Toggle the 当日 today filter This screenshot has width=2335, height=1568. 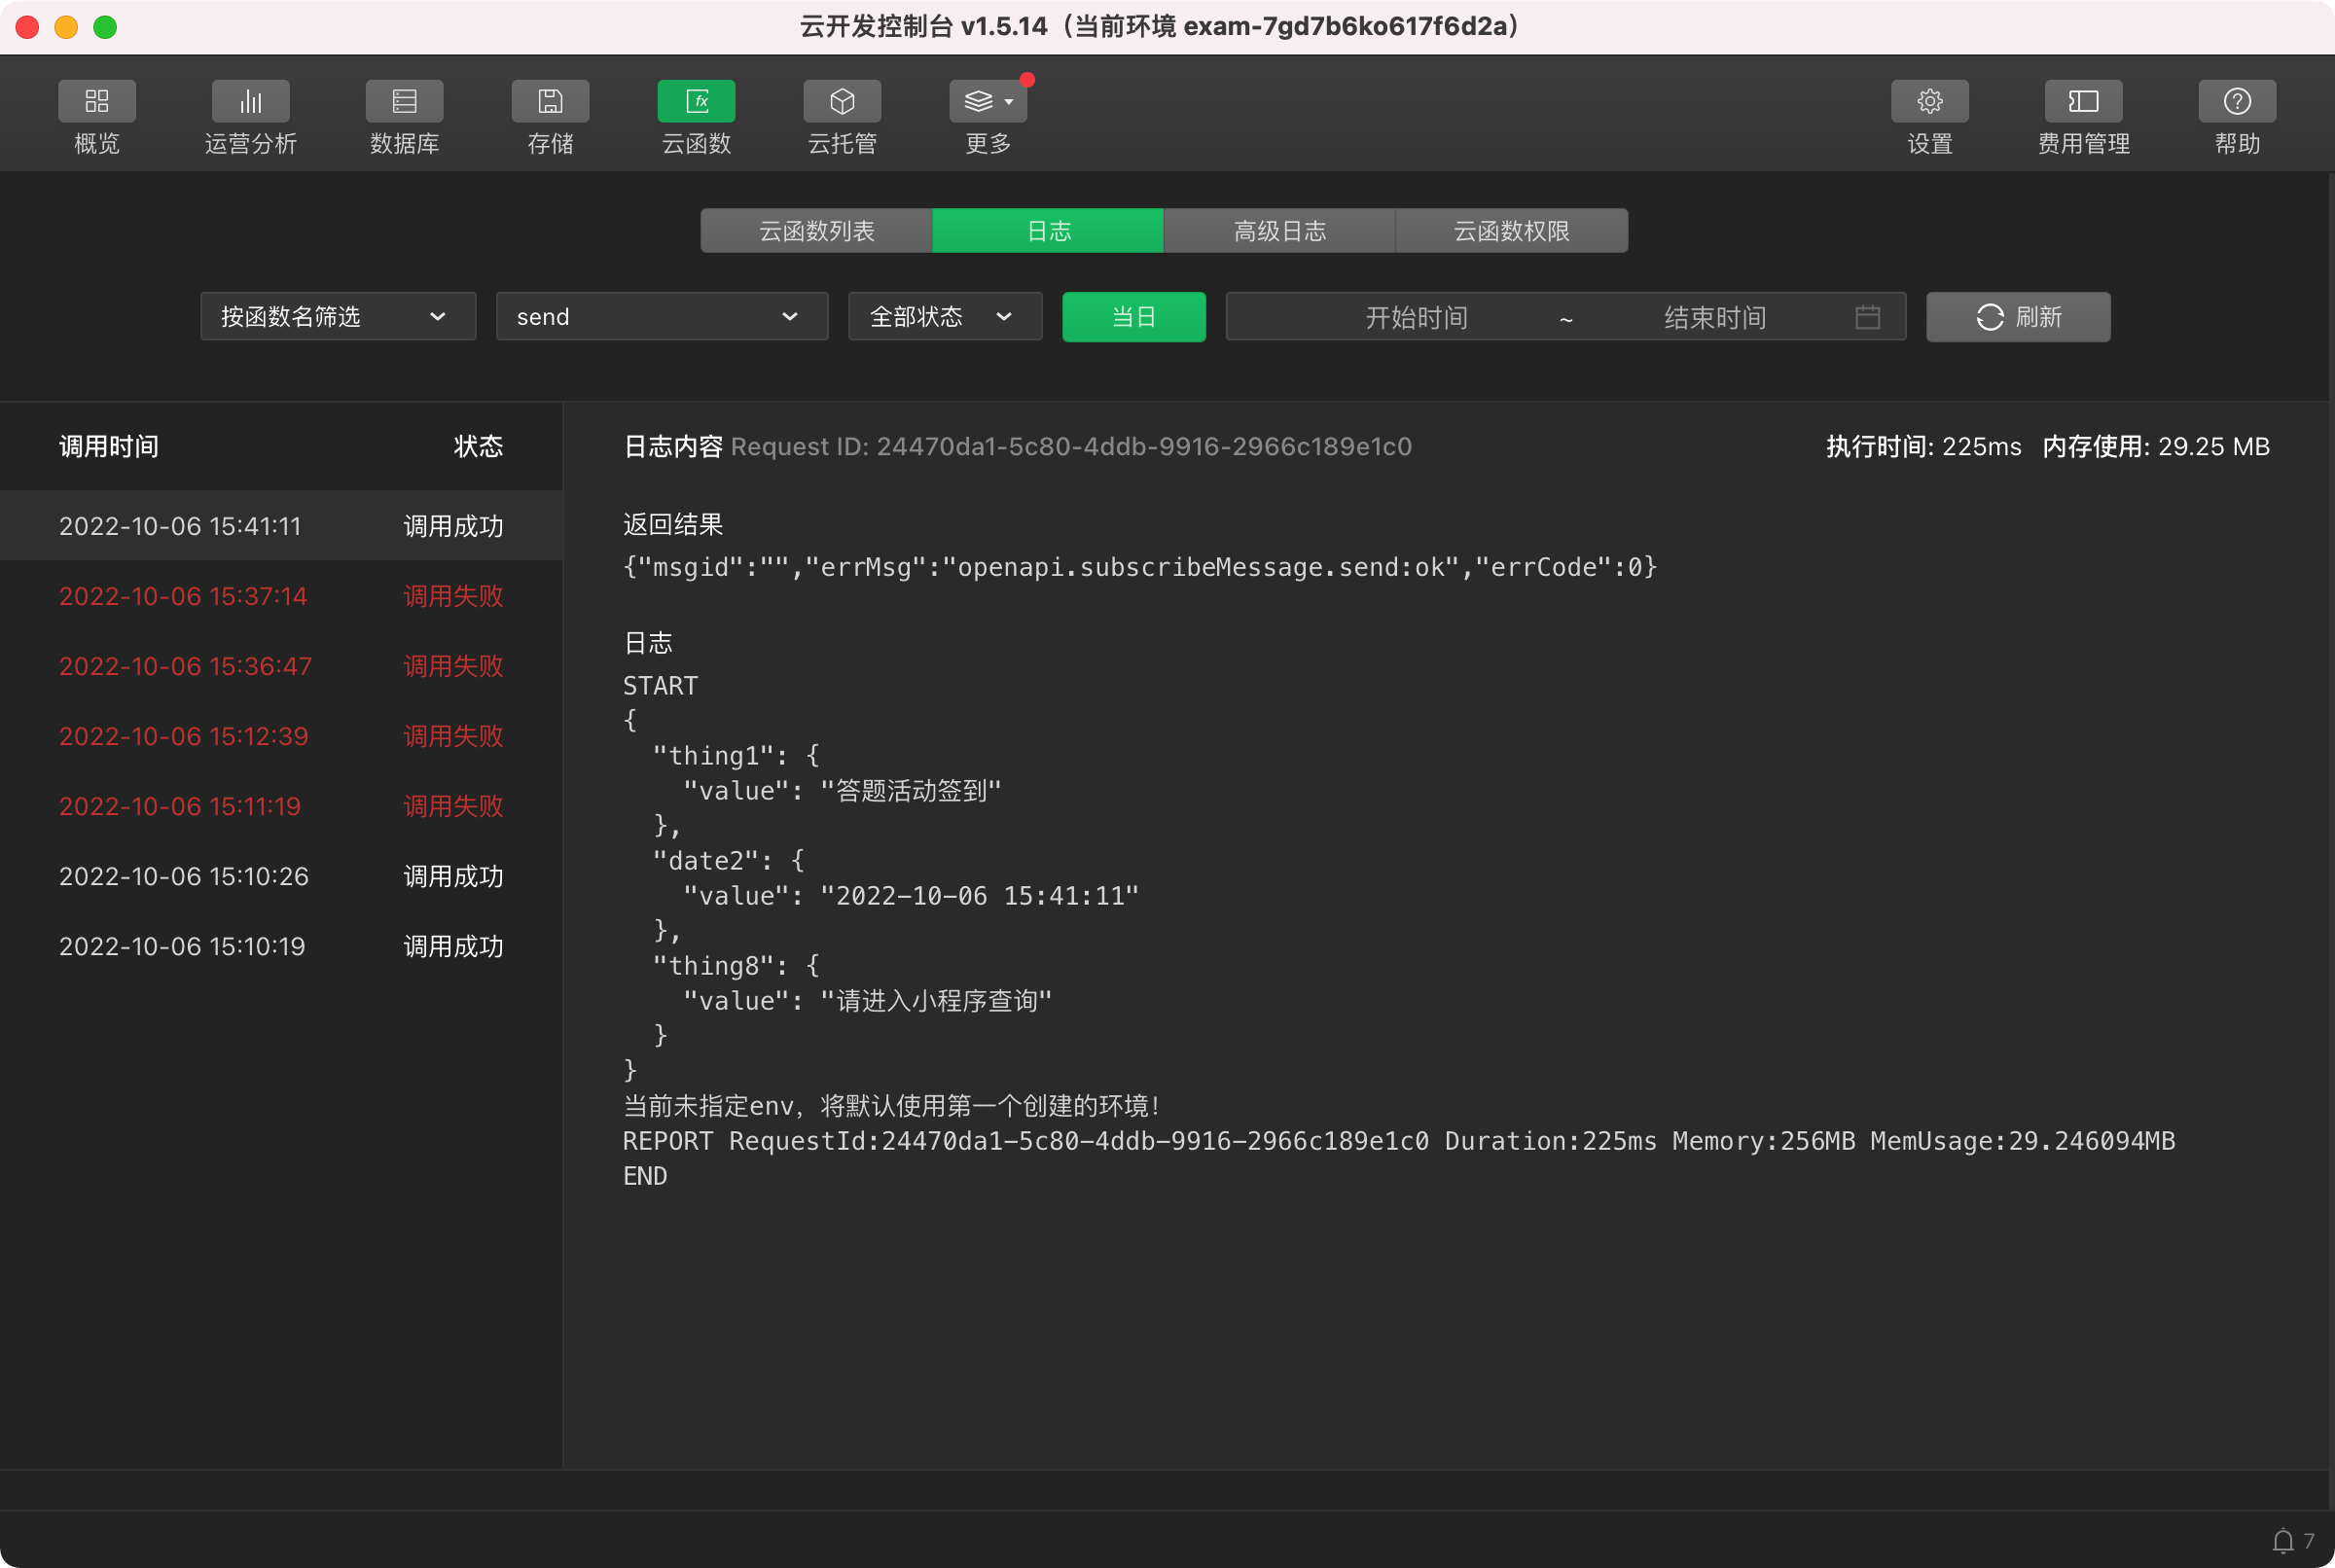1133,317
